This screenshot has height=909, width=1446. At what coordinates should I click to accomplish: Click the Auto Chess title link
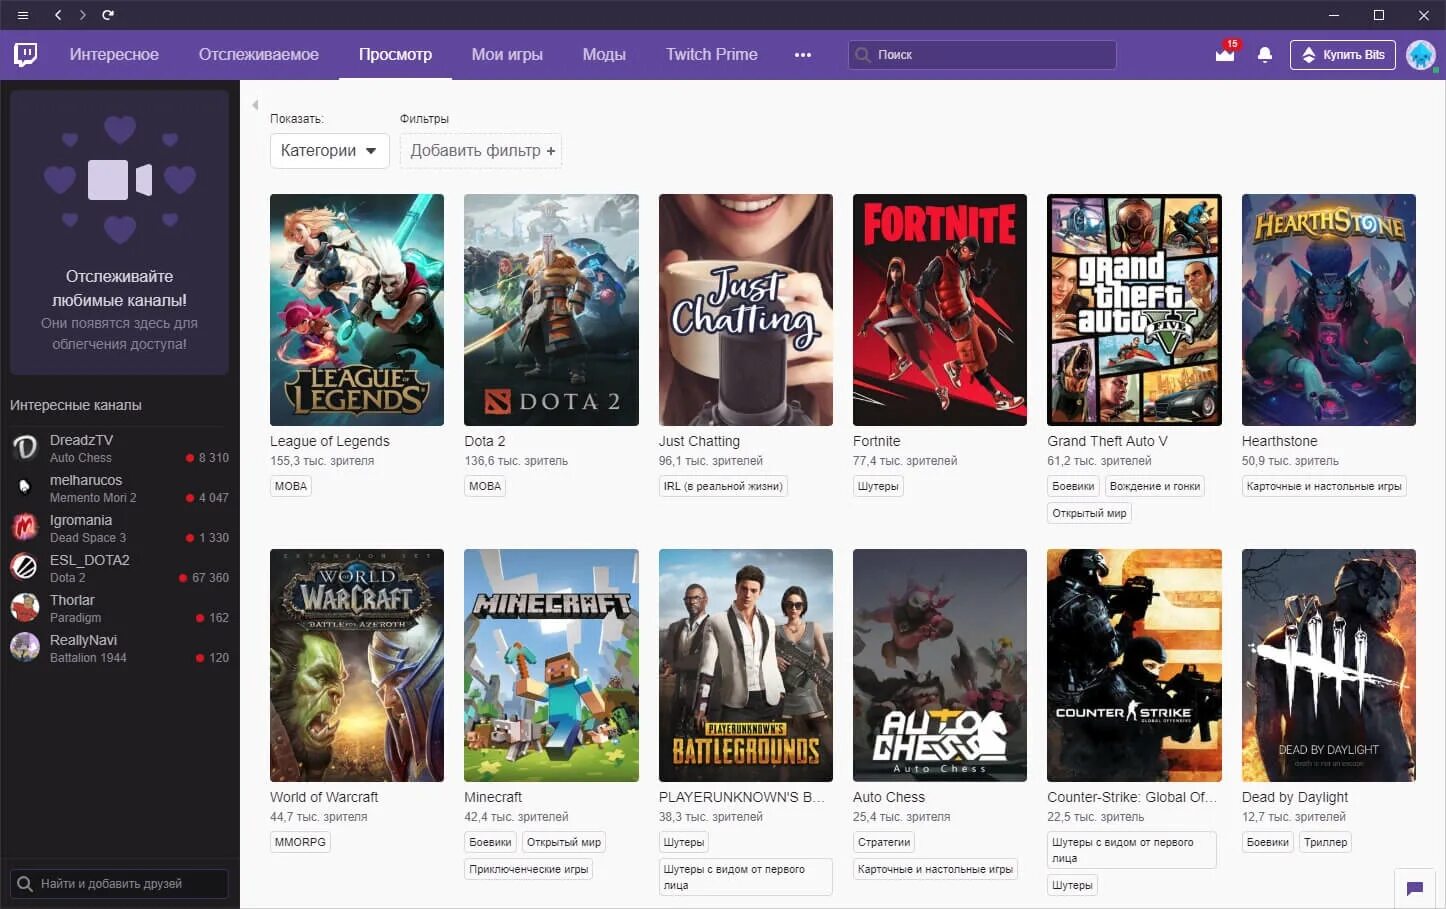coord(889,797)
